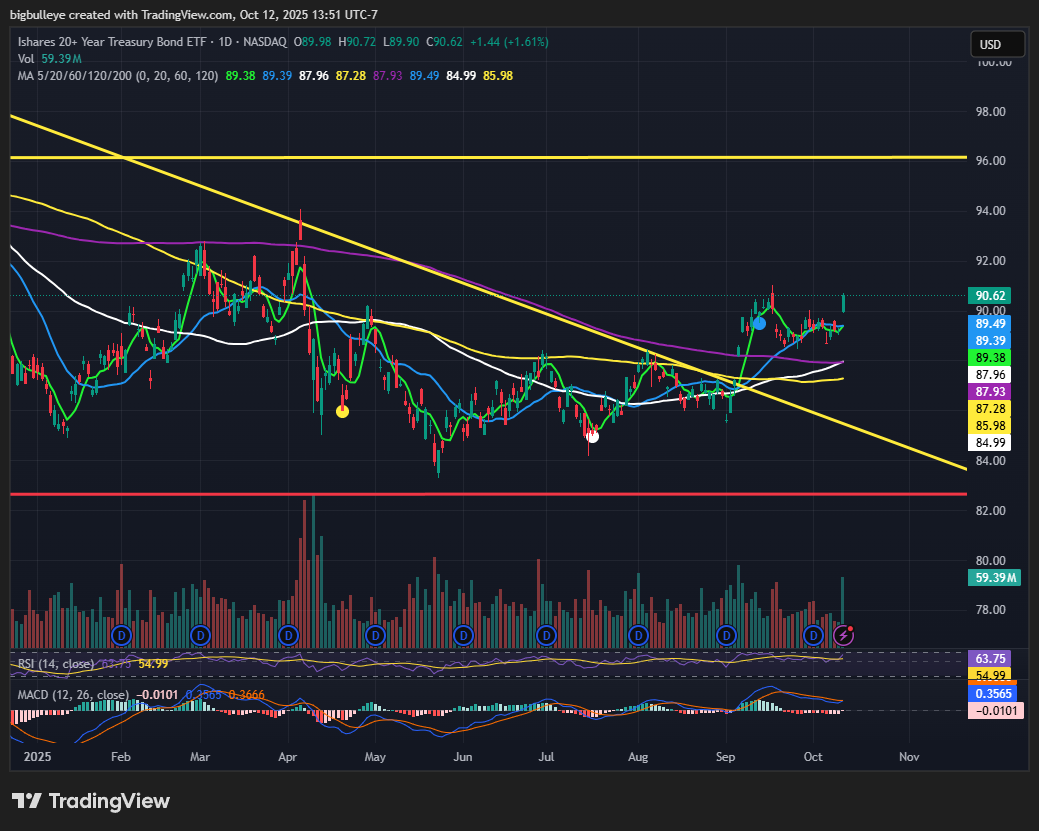The height and width of the screenshot is (831, 1039).
Task: Click the 82.00 price axis label
Action: click(991, 510)
